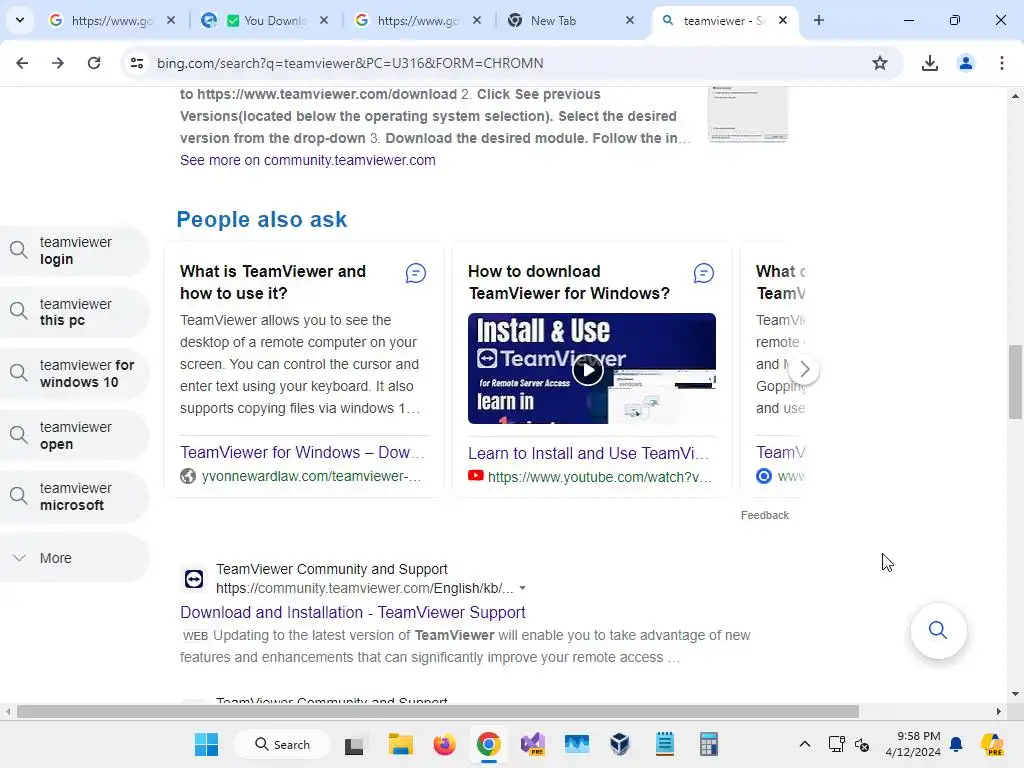Click the taskbar Search box
This screenshot has height=768, width=1024.
pos(282,744)
